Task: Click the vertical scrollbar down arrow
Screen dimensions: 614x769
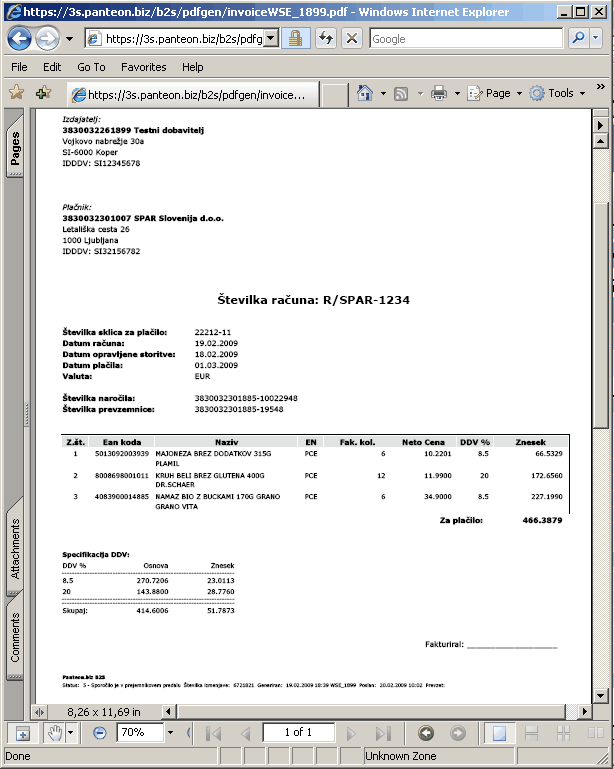Action: pos(600,695)
